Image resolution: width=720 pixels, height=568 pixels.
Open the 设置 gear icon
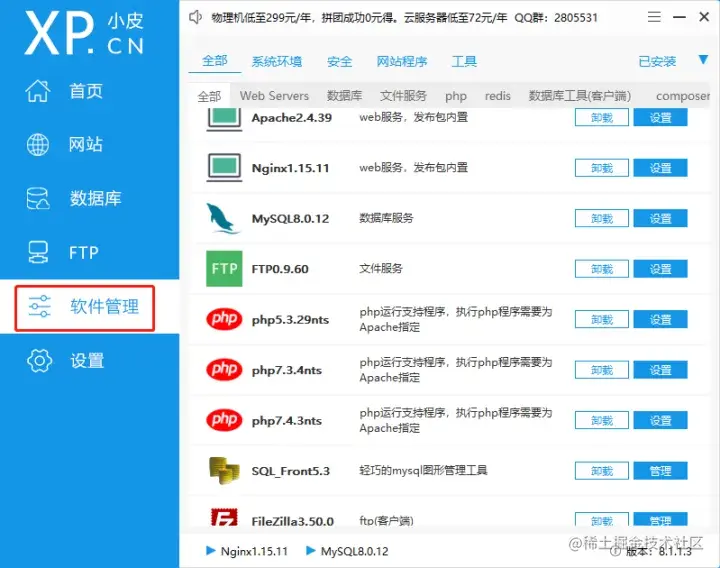click(39, 360)
